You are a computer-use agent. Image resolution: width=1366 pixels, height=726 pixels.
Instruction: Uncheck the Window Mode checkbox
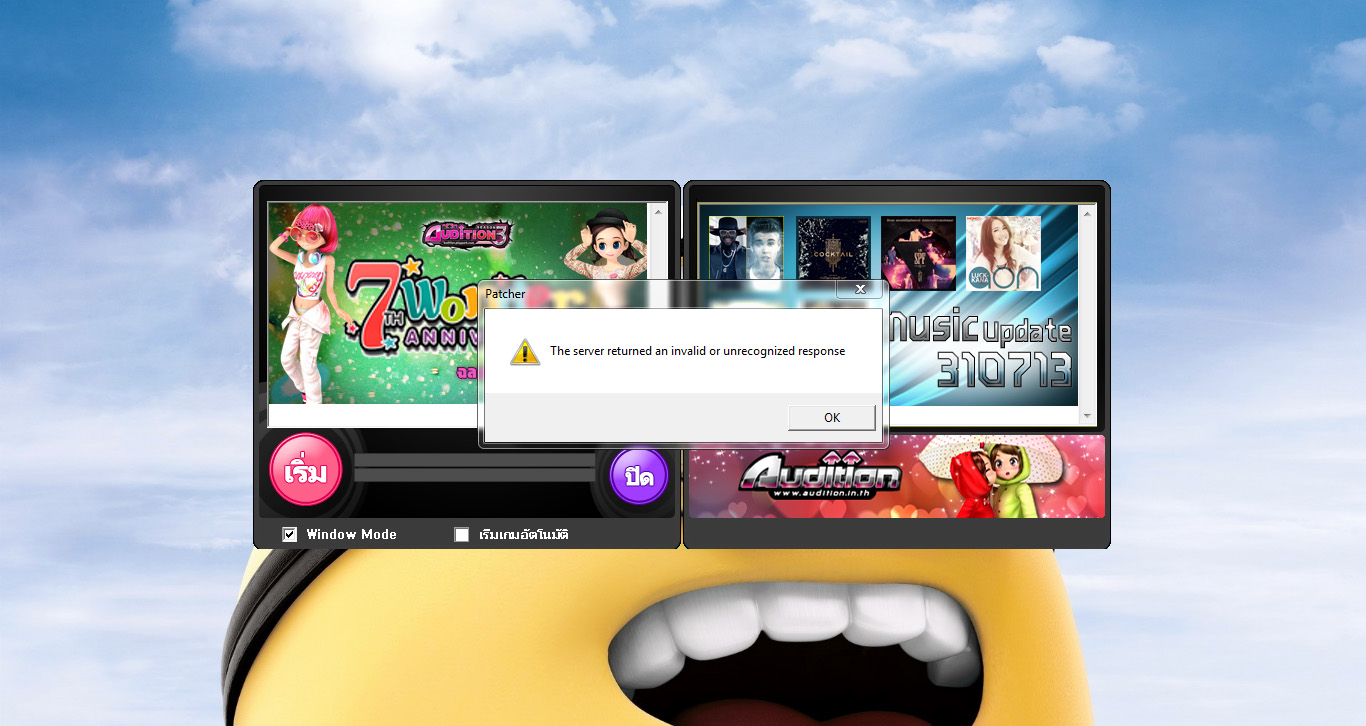290,534
